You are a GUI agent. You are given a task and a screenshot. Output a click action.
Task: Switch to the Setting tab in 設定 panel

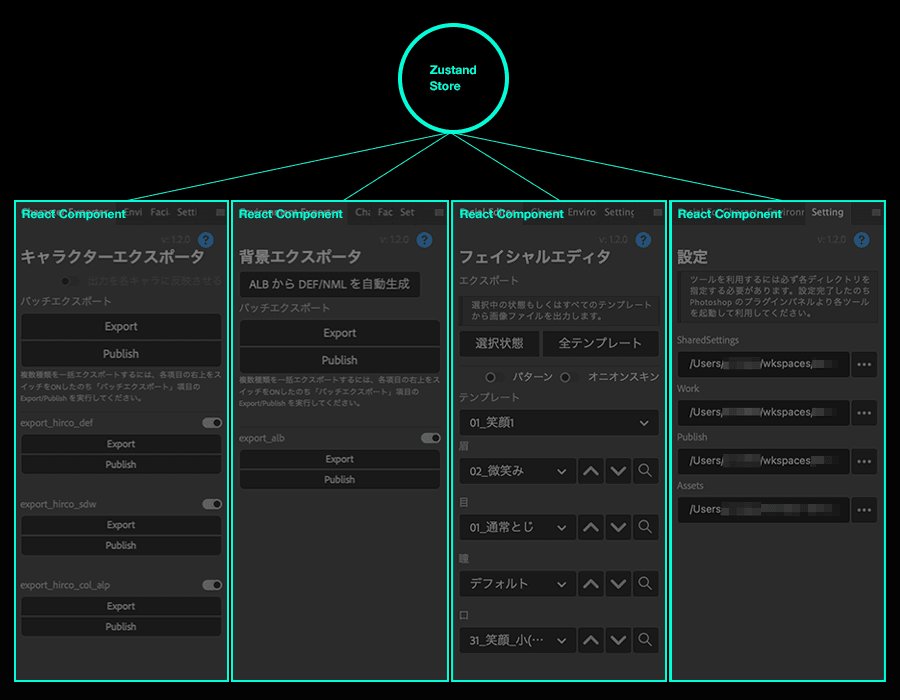827,213
